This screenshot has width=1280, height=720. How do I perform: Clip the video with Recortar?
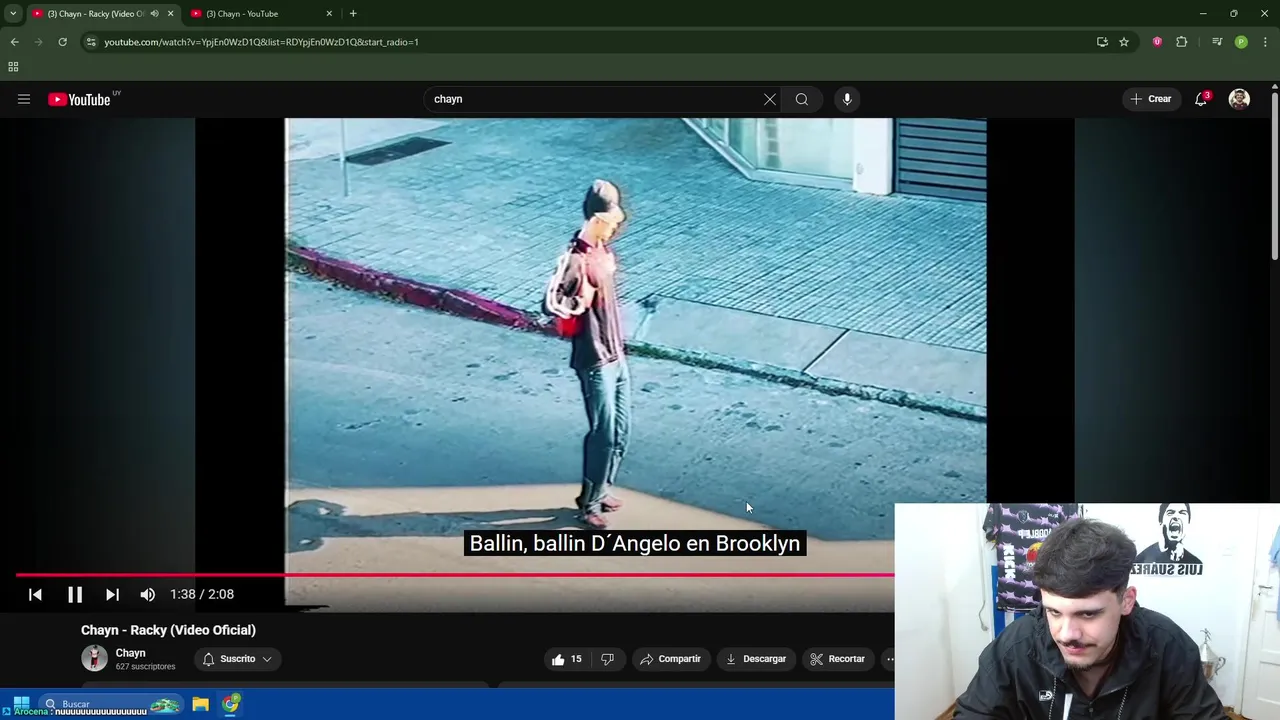(837, 659)
